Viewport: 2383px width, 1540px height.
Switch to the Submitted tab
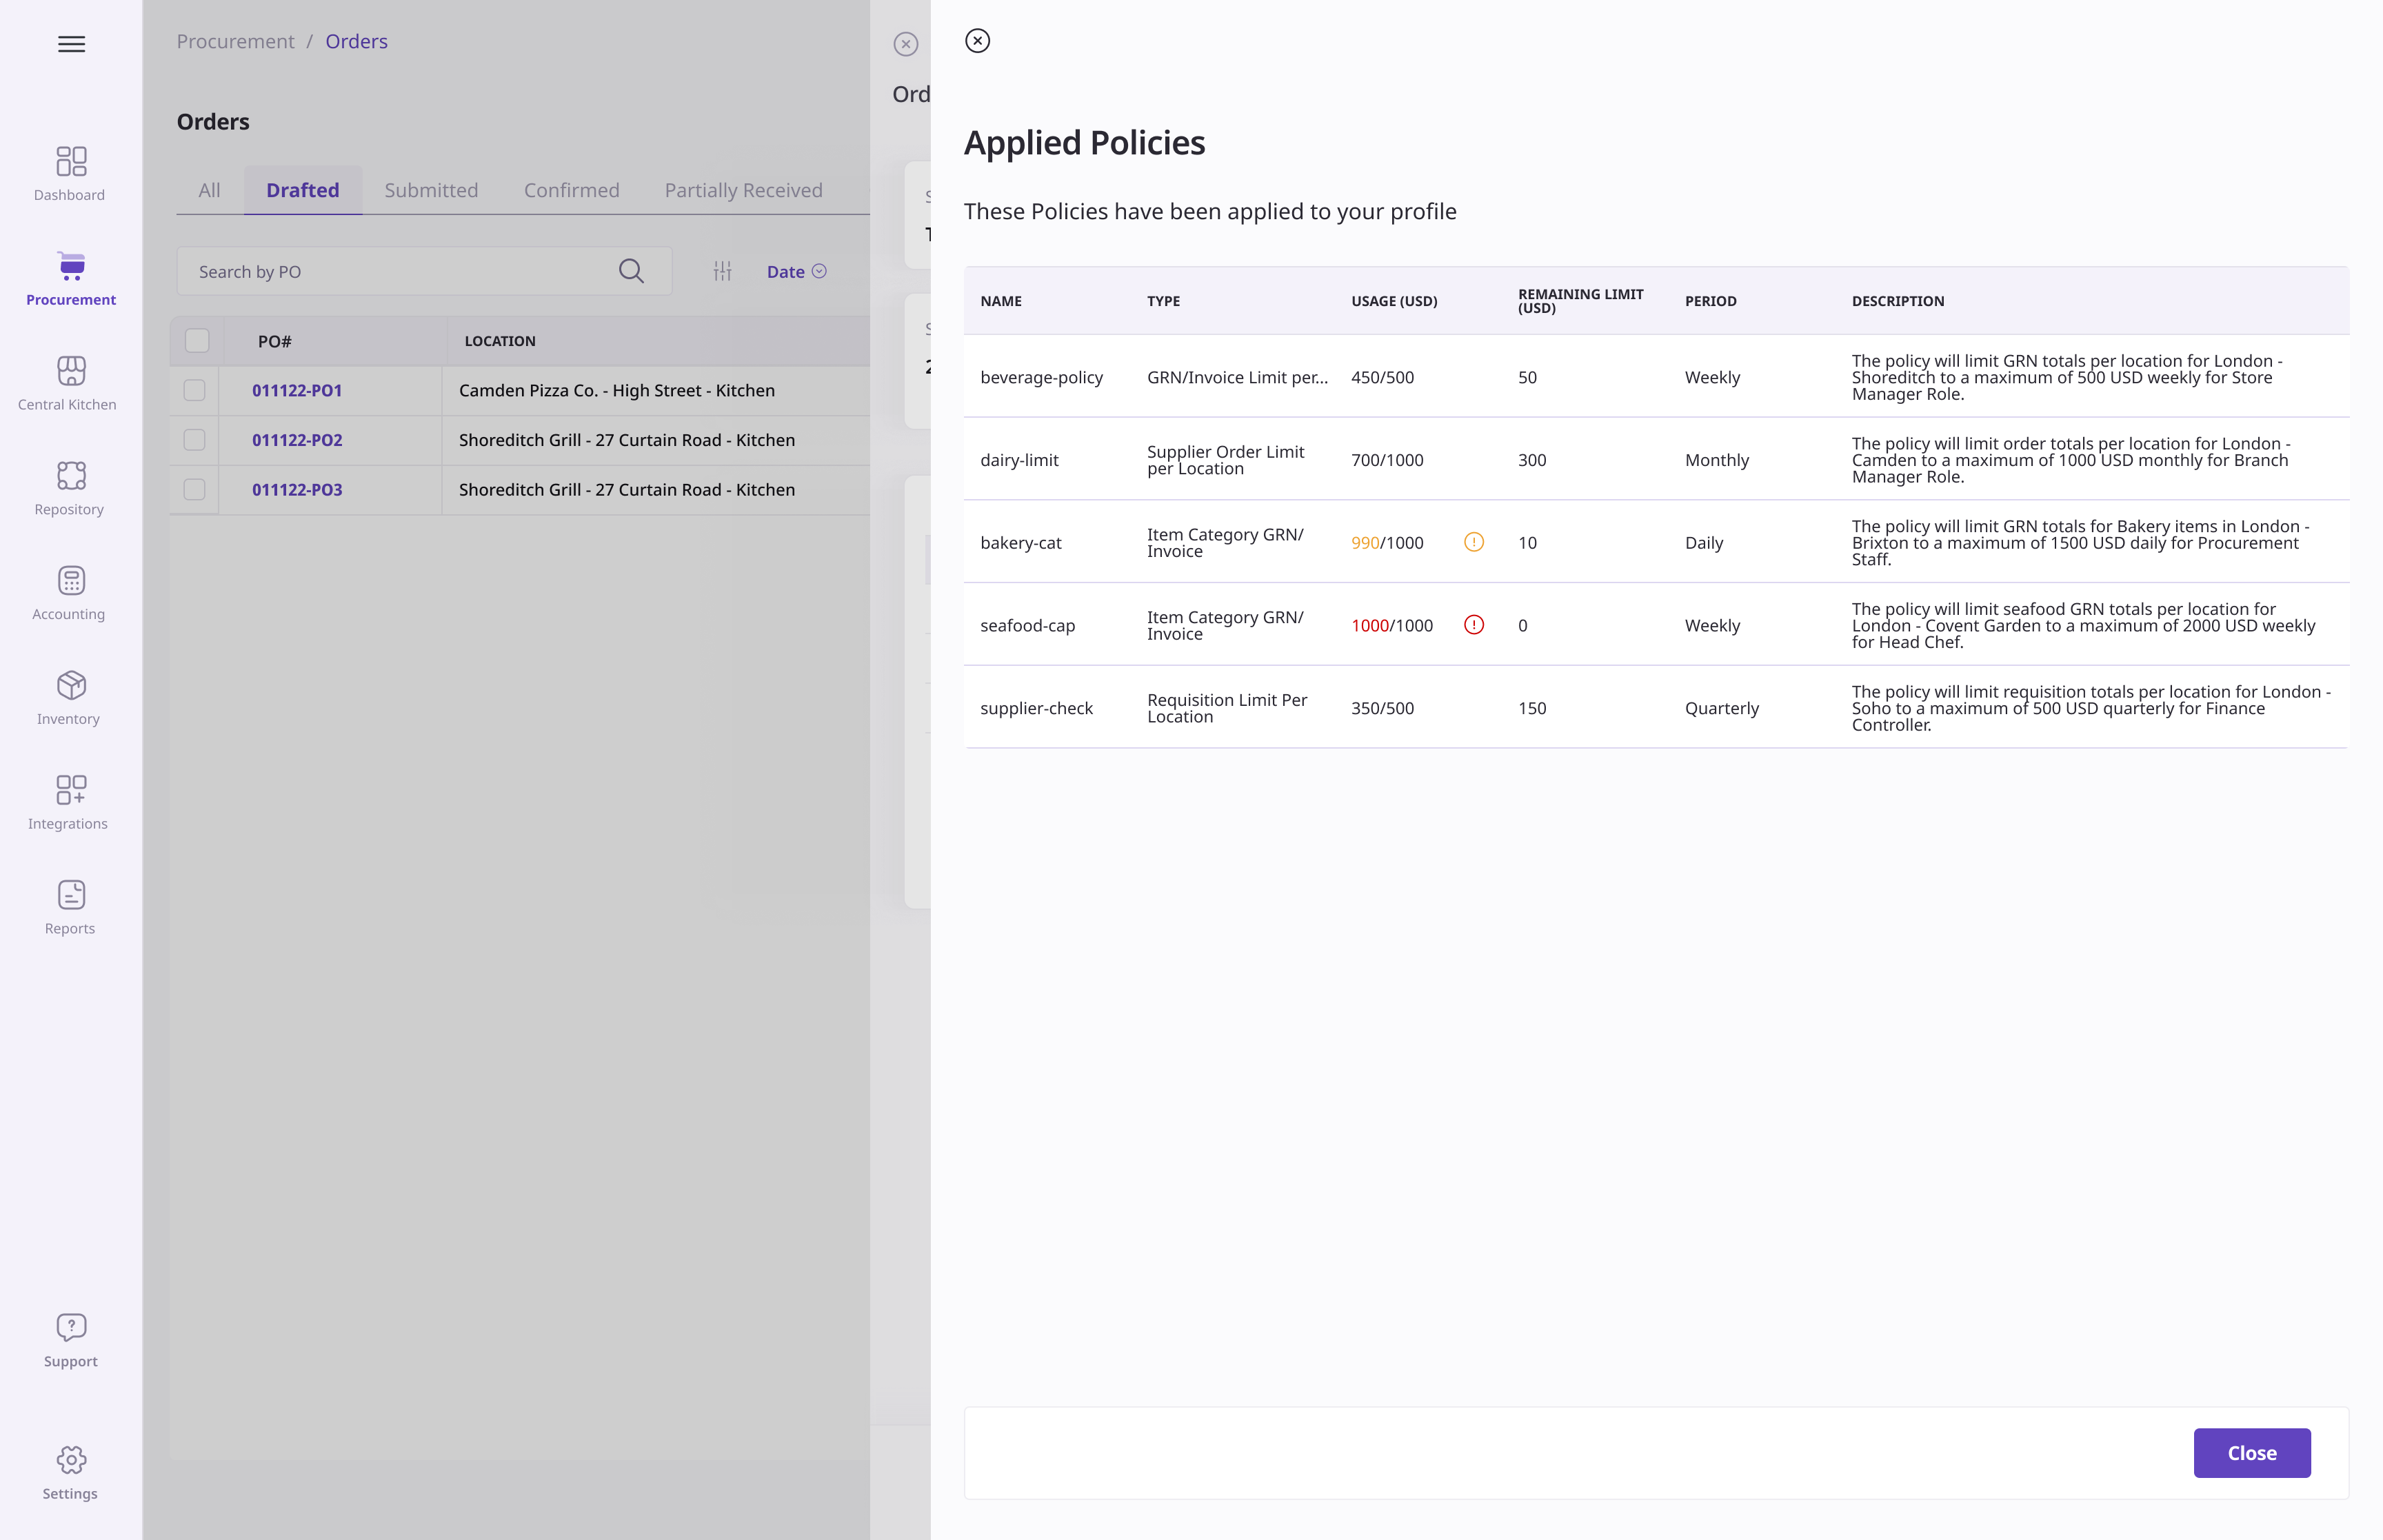[x=431, y=190]
